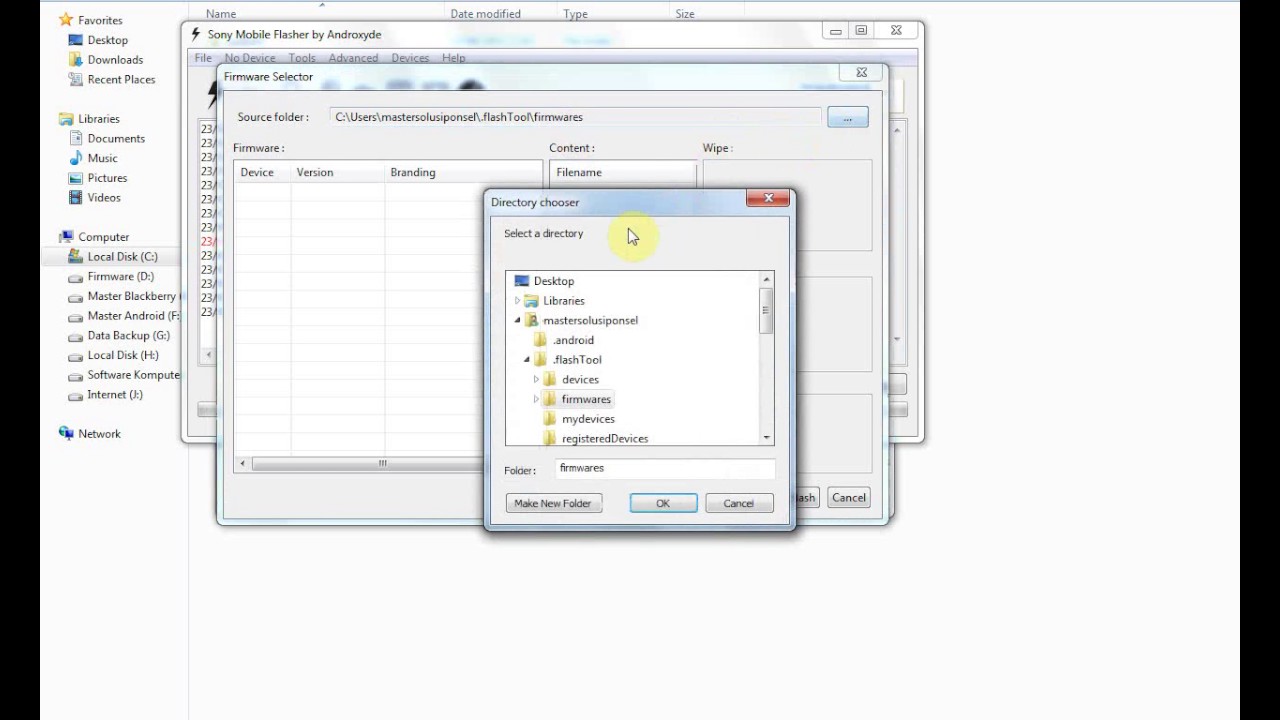Screen dimensions: 1280x720
Task: Select .android folder in tree
Action: [573, 340]
